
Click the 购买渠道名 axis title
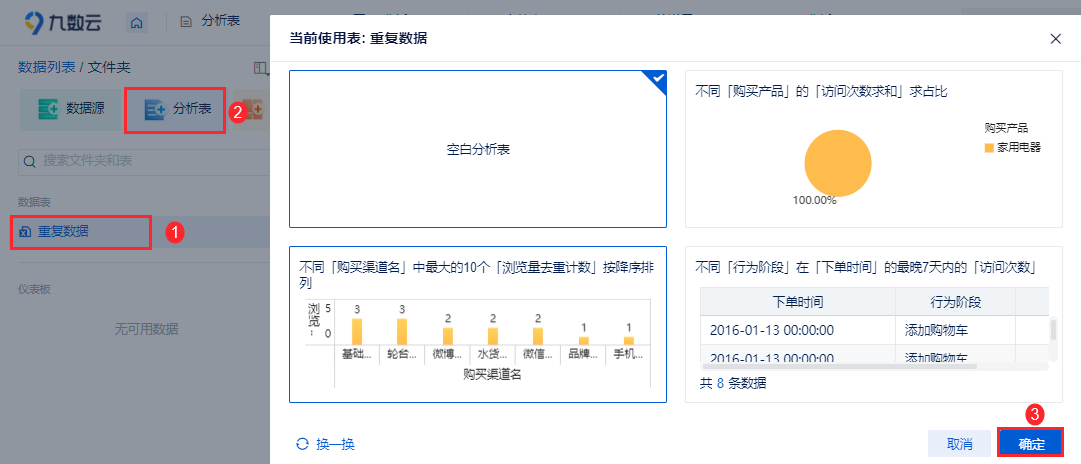[492, 374]
